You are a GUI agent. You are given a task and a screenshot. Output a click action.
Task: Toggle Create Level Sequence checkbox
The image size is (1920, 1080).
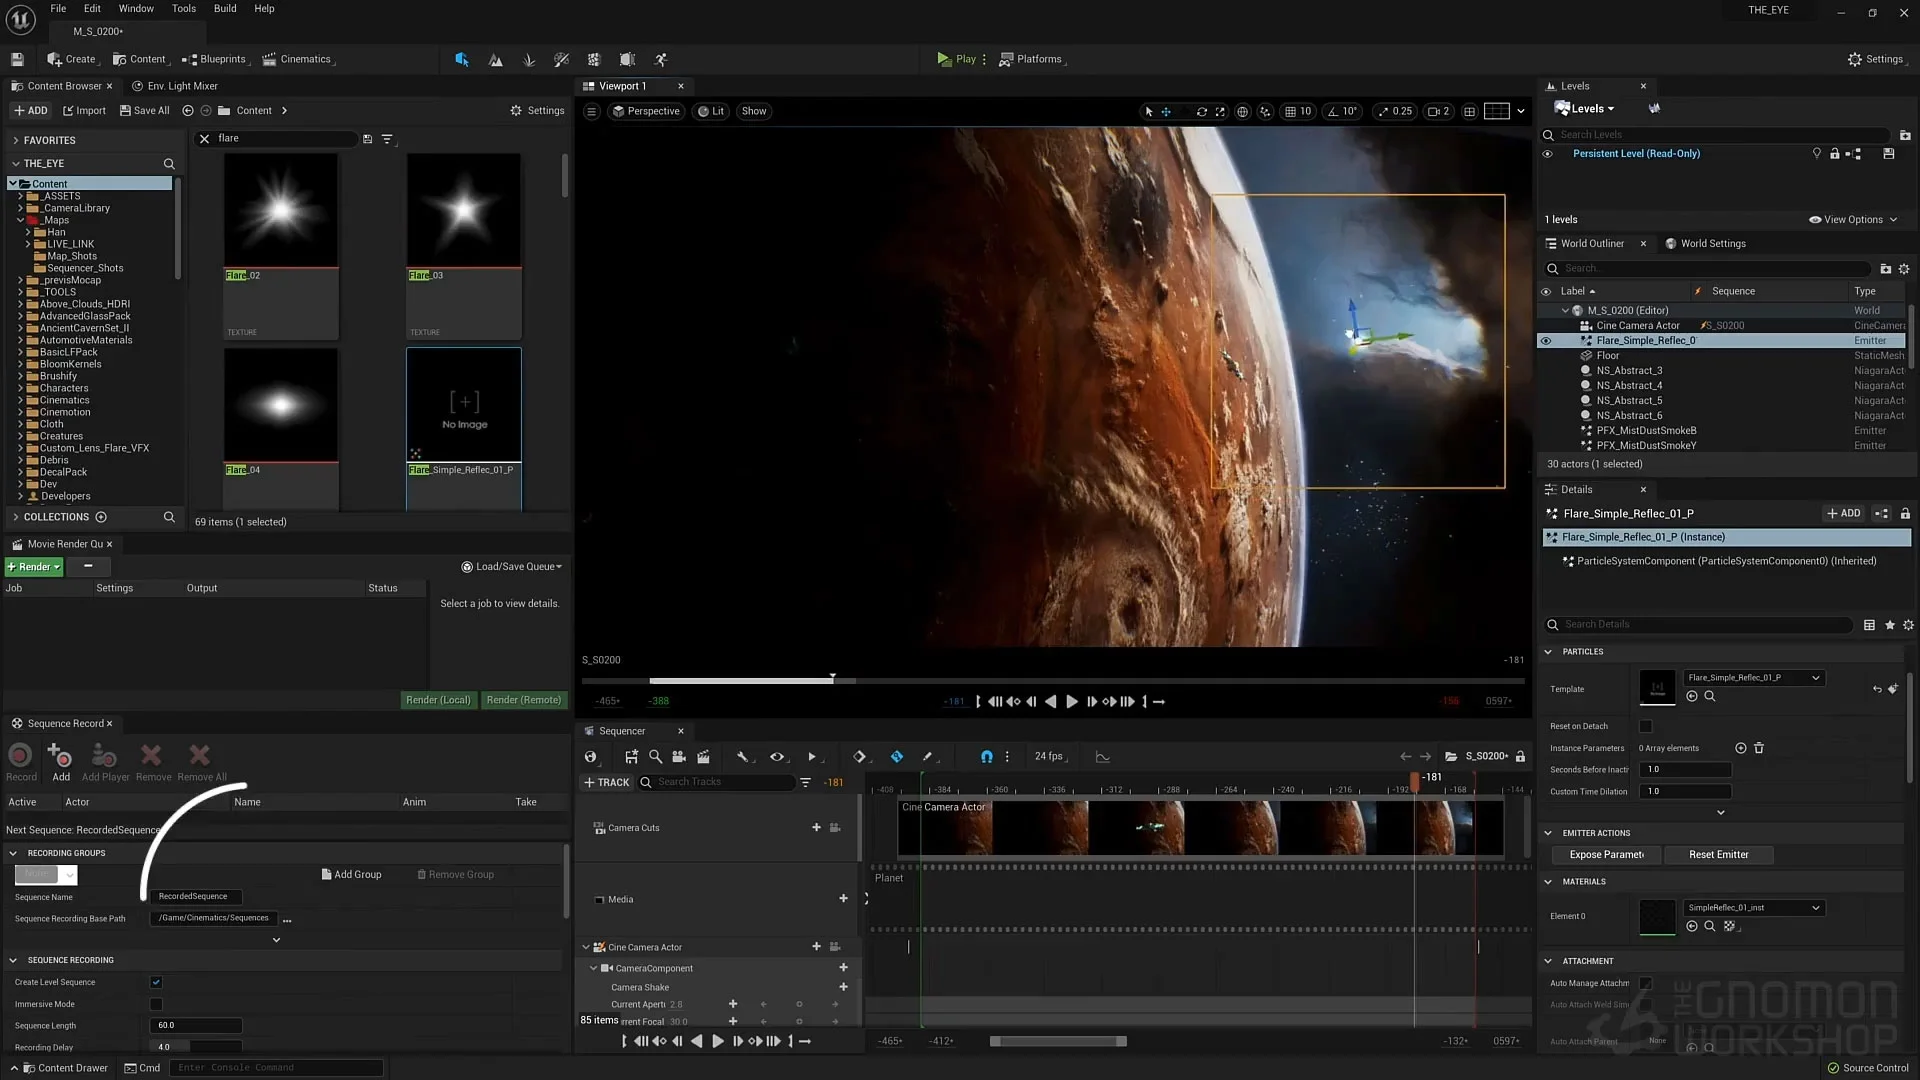(x=156, y=982)
